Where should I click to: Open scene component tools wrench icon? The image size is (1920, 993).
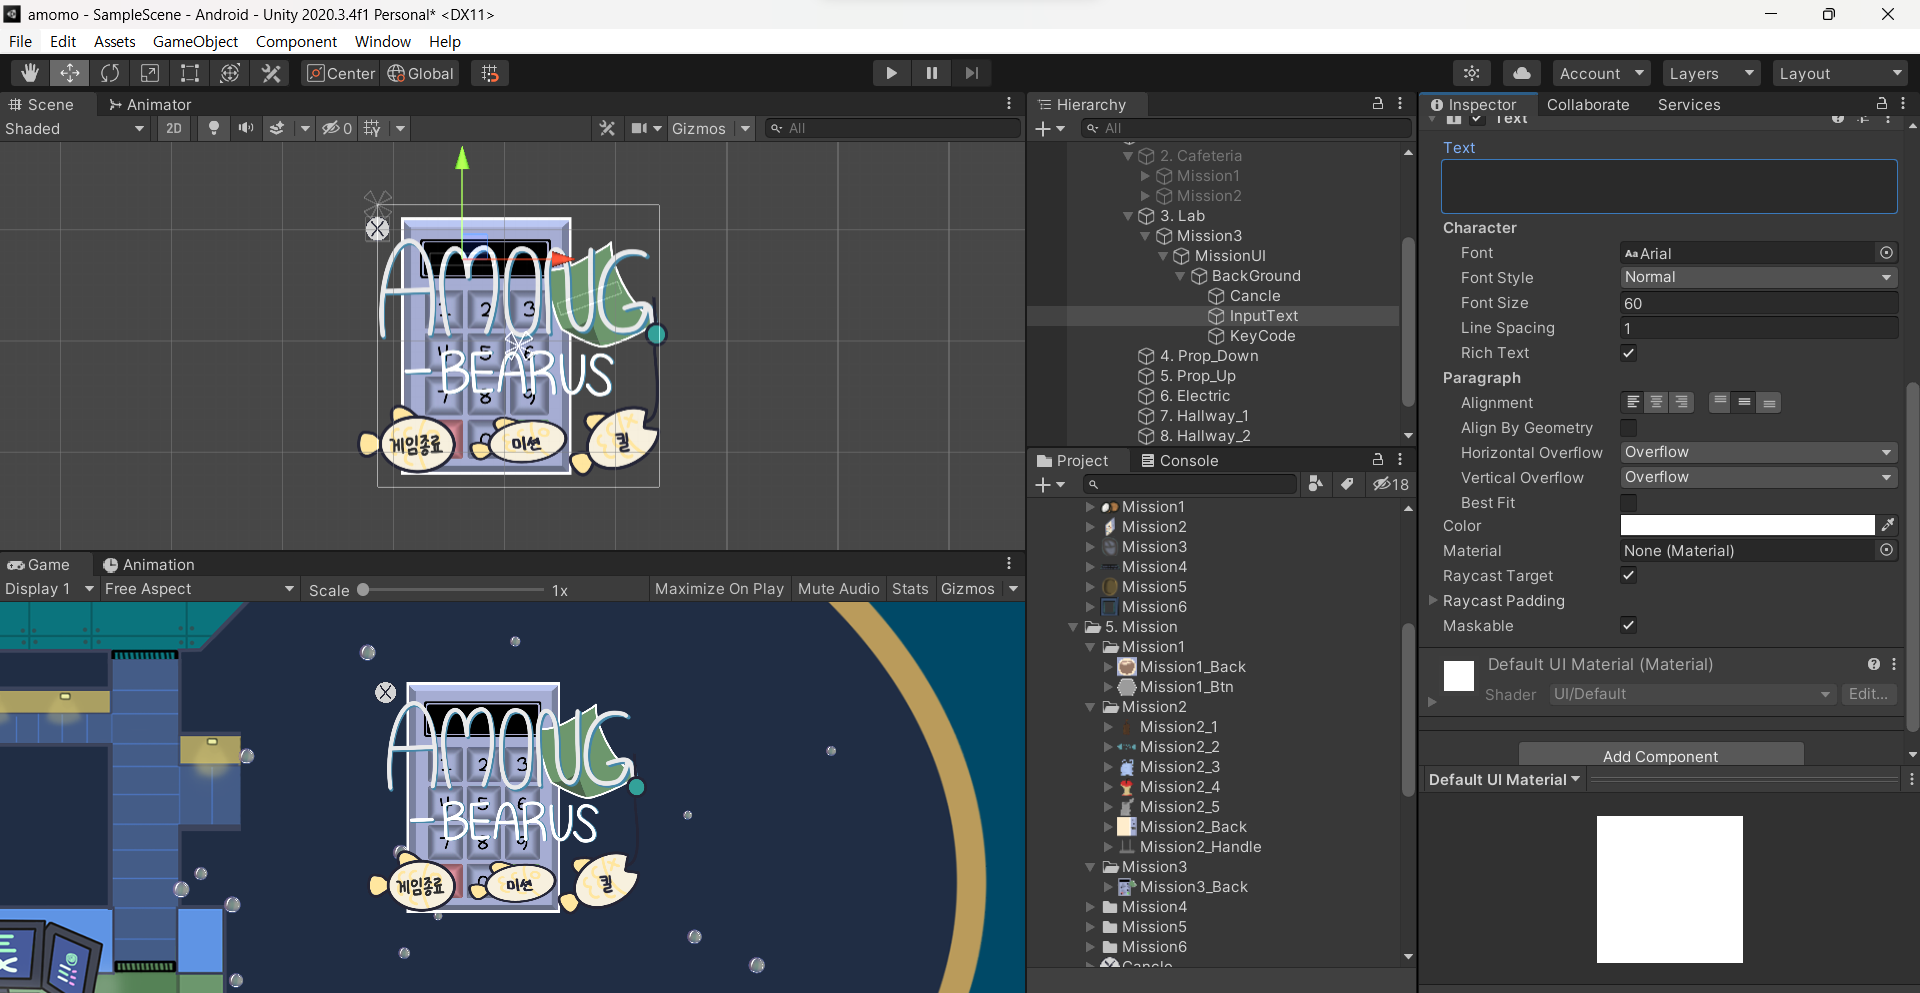pyautogui.click(x=607, y=128)
